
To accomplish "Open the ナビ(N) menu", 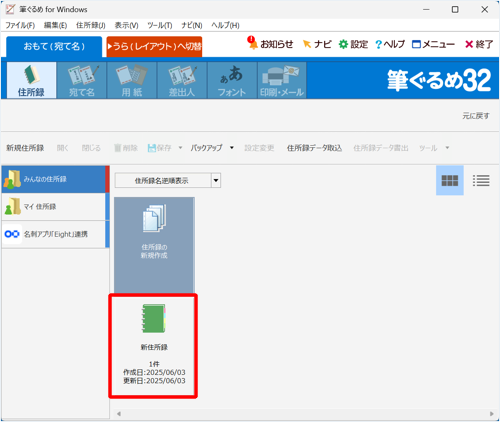I will [x=192, y=25].
